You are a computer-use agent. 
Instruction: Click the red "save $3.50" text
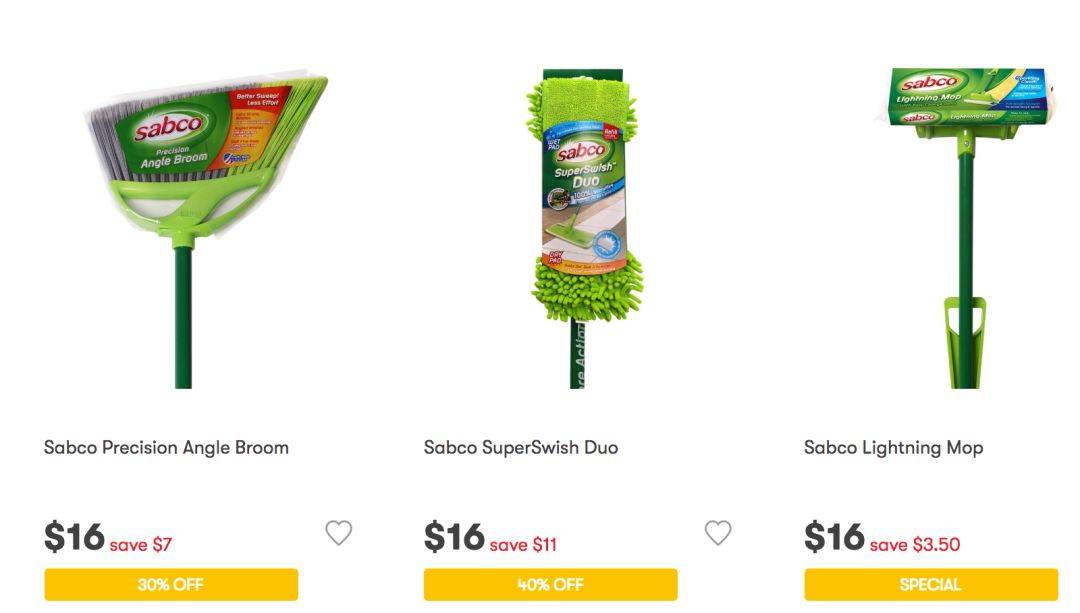click(x=915, y=545)
